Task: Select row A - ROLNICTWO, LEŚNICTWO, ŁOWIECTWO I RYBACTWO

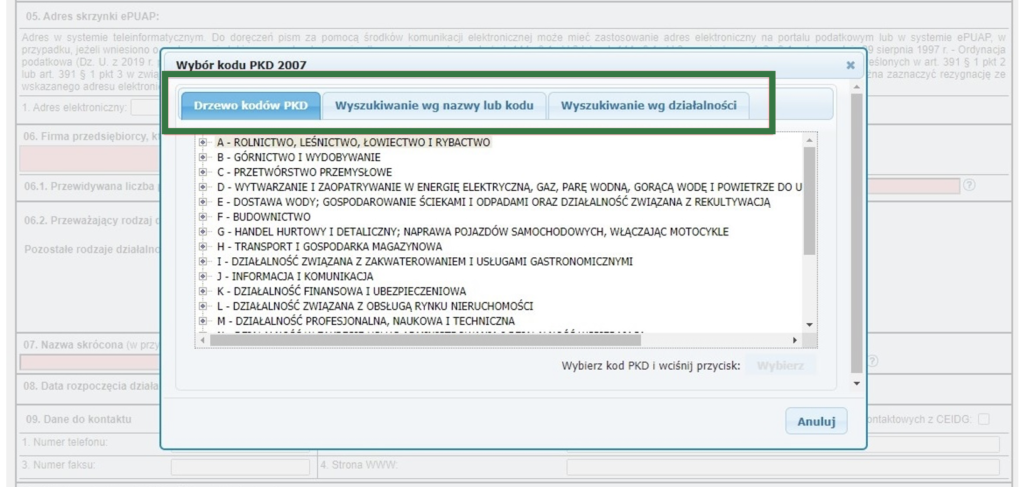Action: point(353,142)
